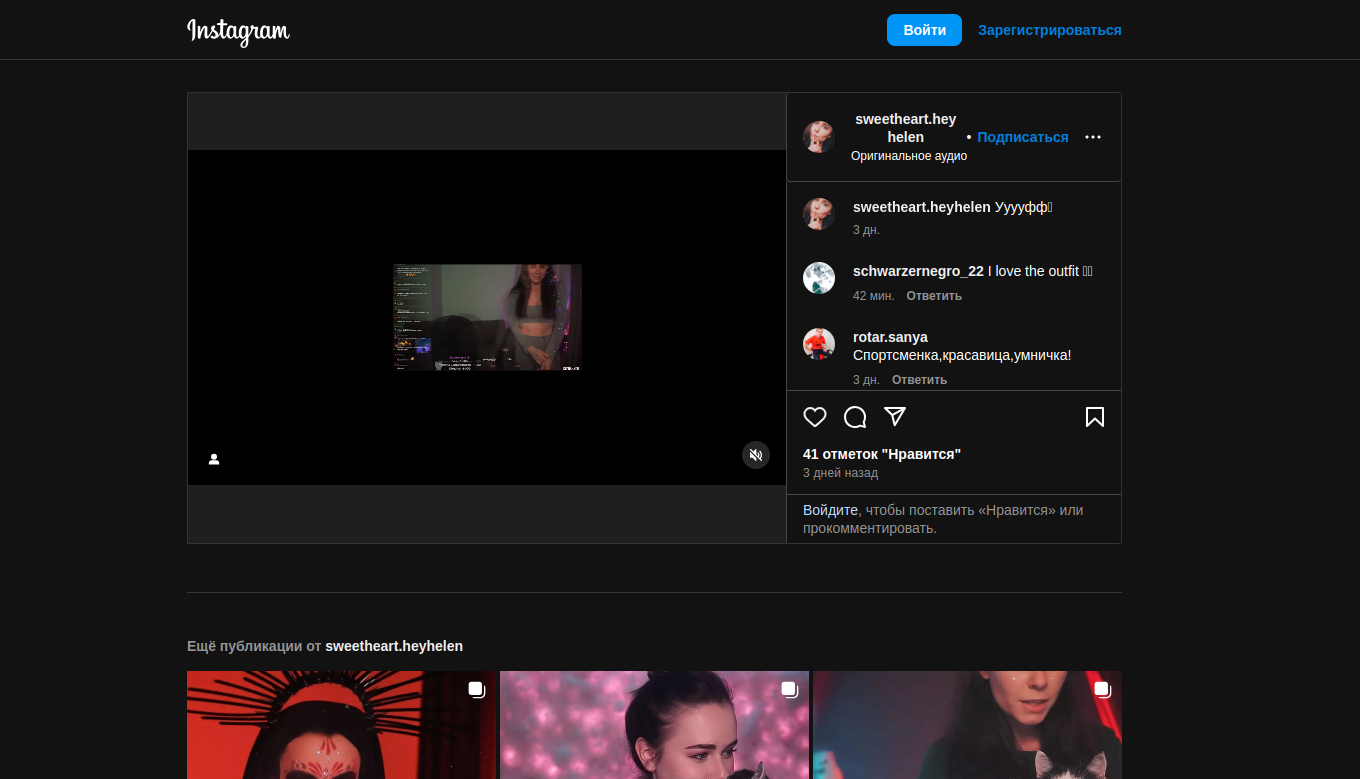Viewport: 1360px width, 779px height.
Task: Click the Войдите link below the likes
Action: [x=830, y=510]
